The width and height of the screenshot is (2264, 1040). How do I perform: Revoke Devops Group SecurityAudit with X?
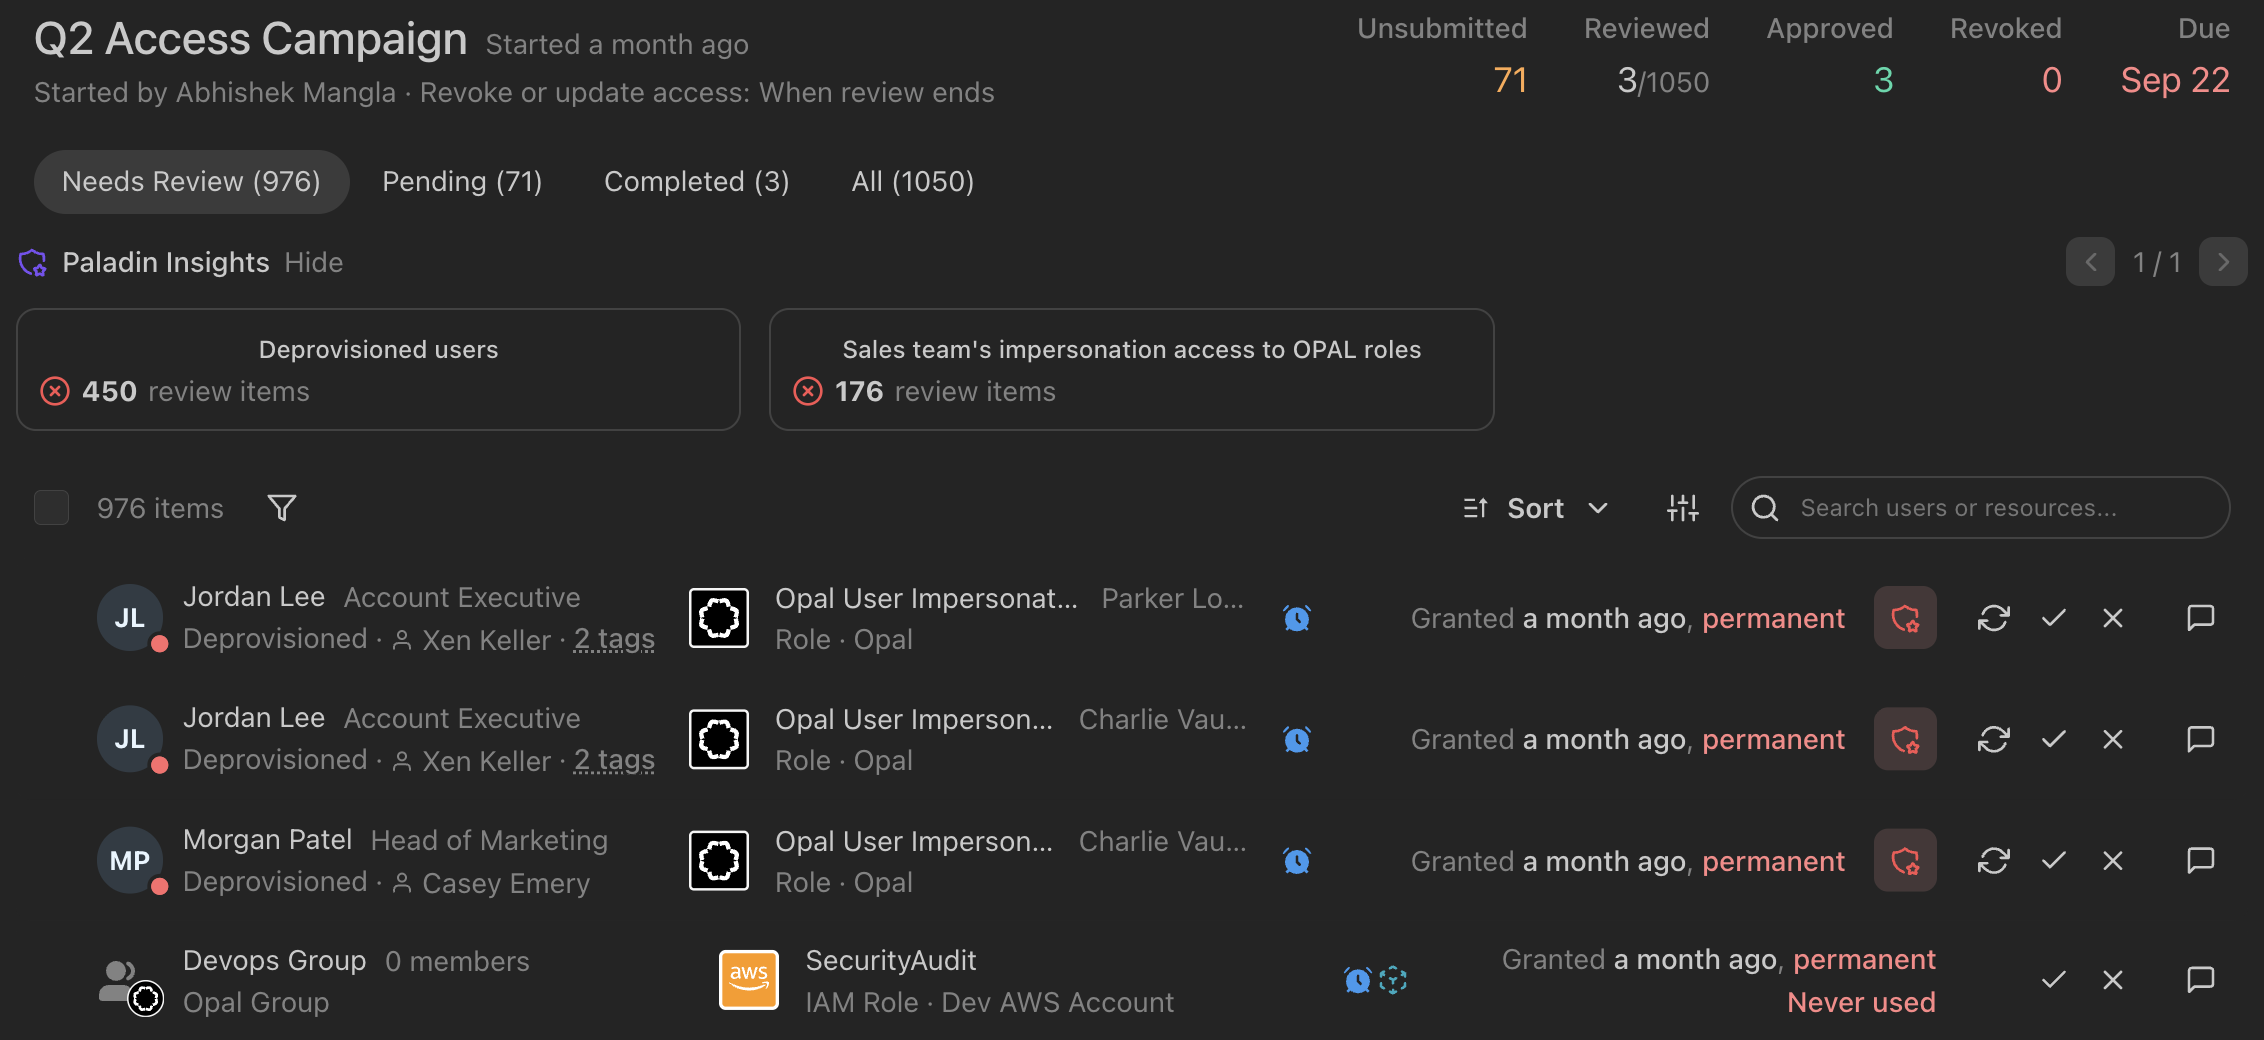(2113, 980)
